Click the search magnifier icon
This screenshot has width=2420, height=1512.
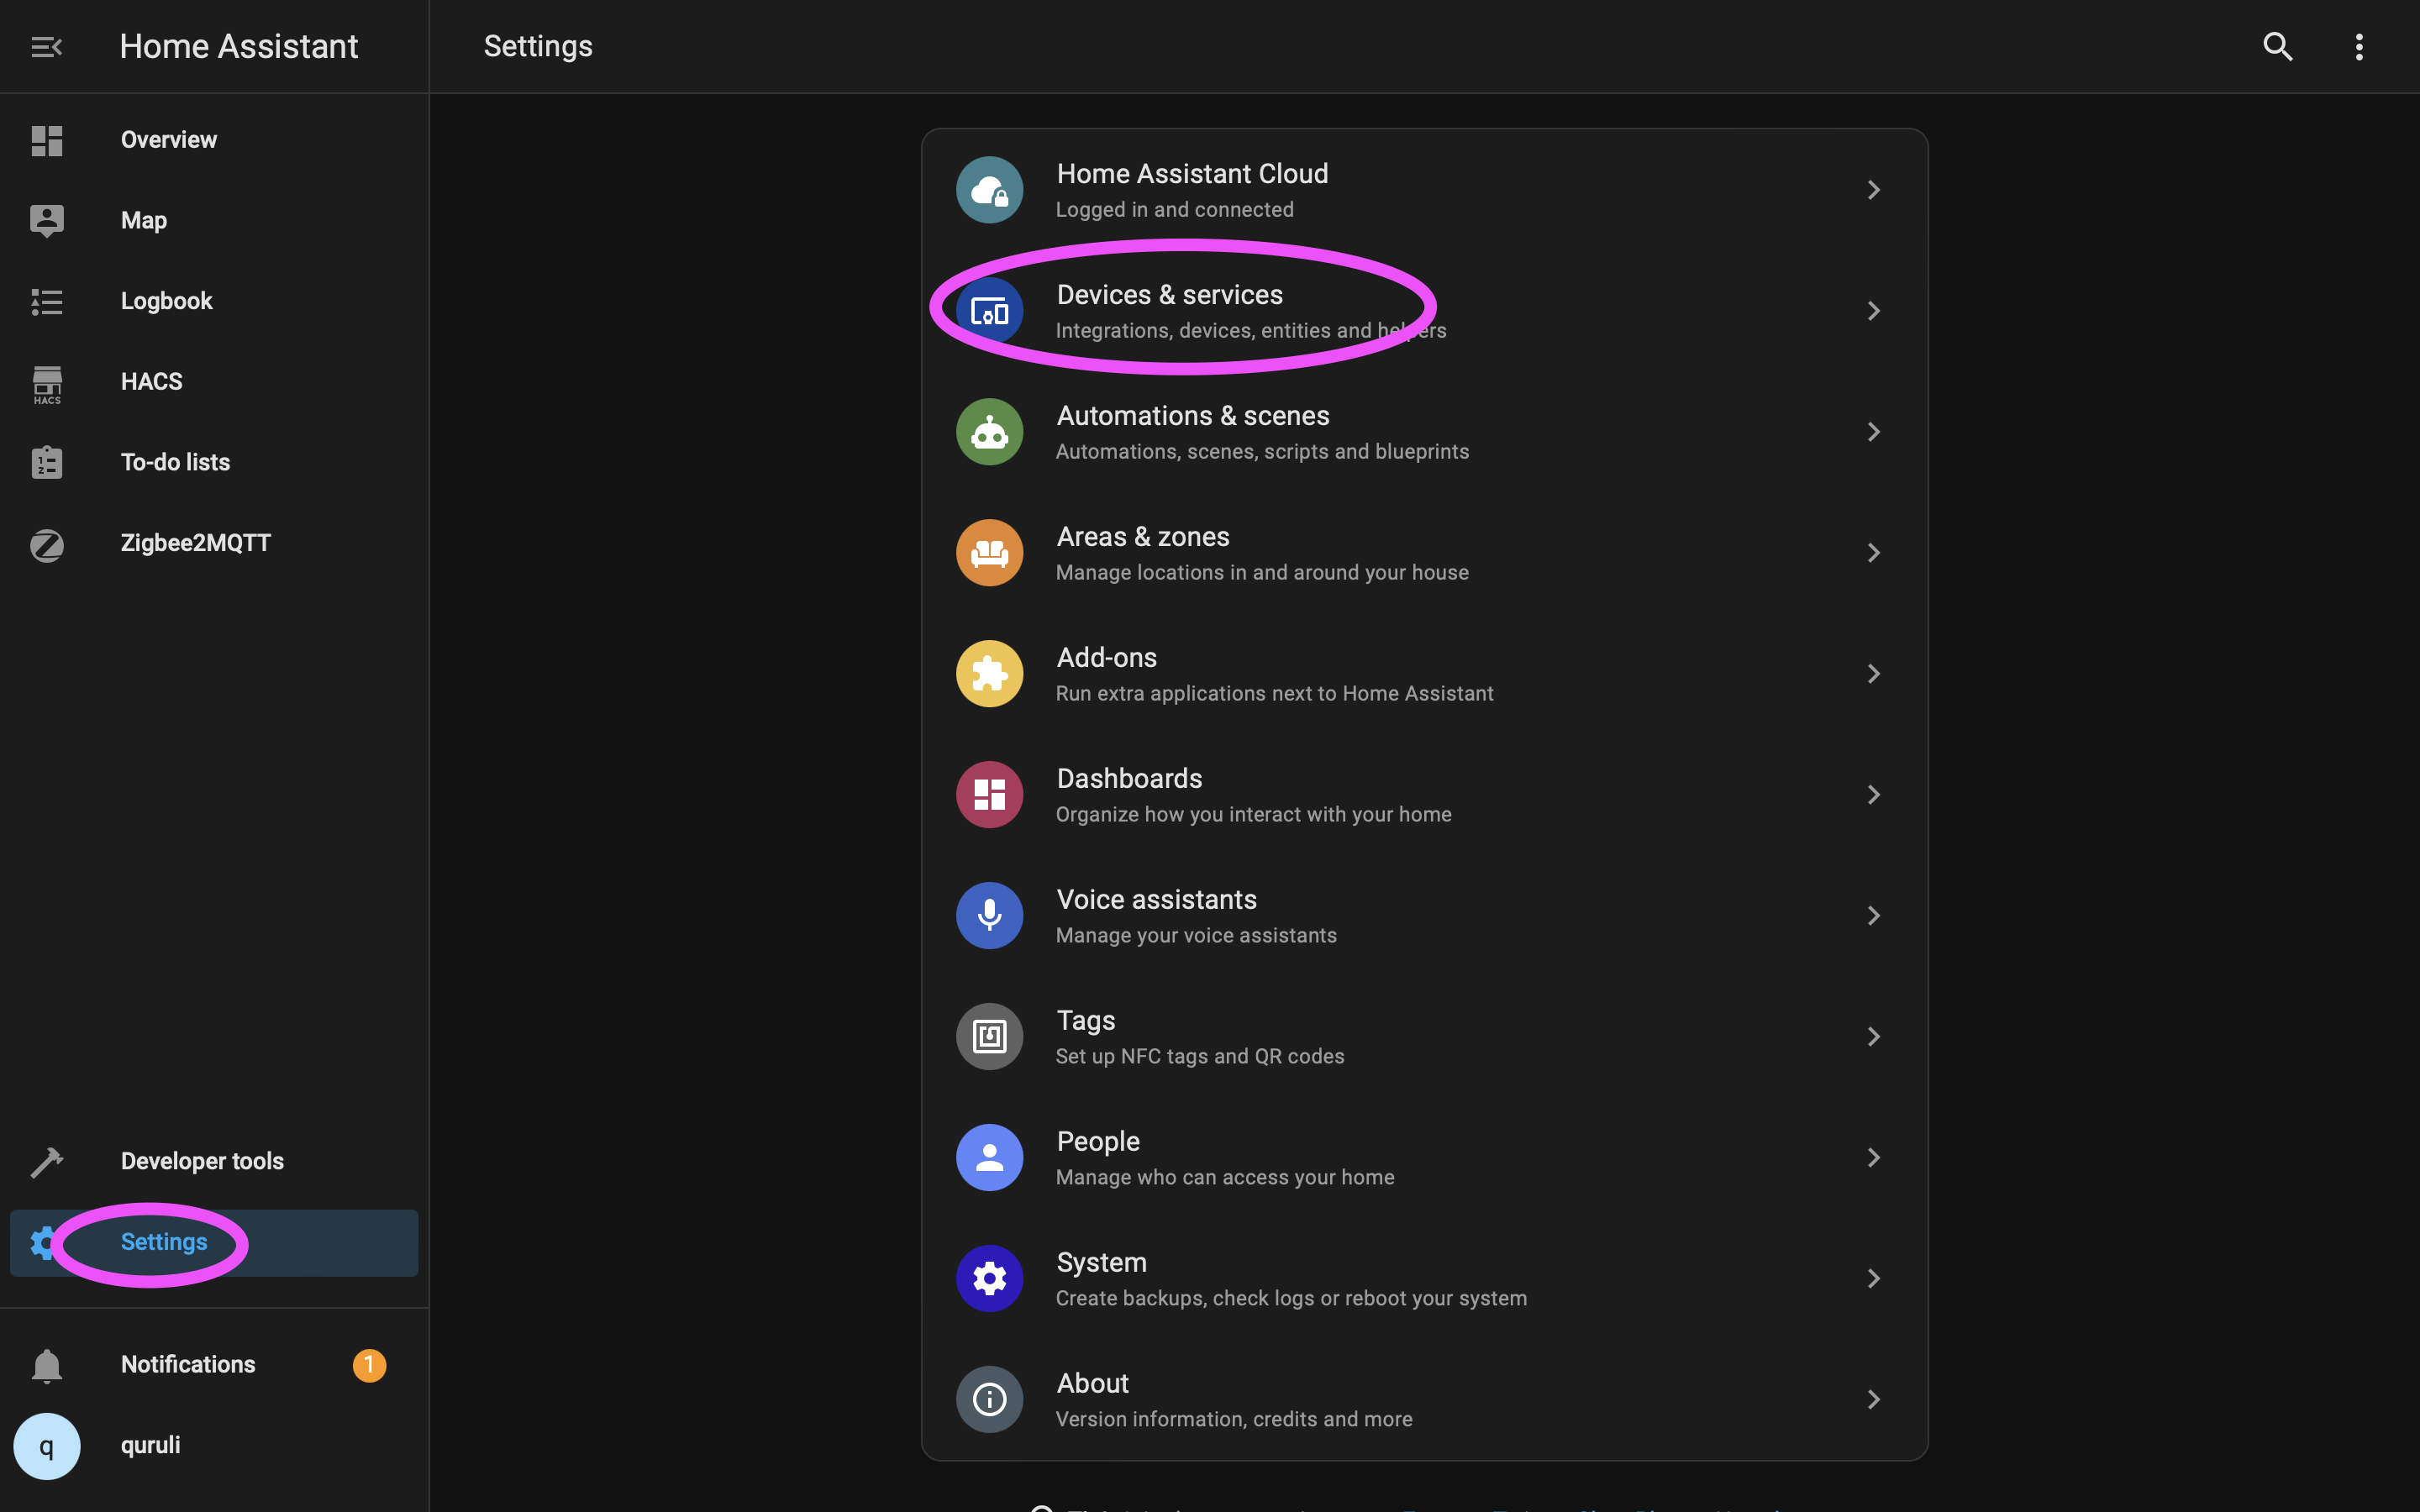(2277, 47)
